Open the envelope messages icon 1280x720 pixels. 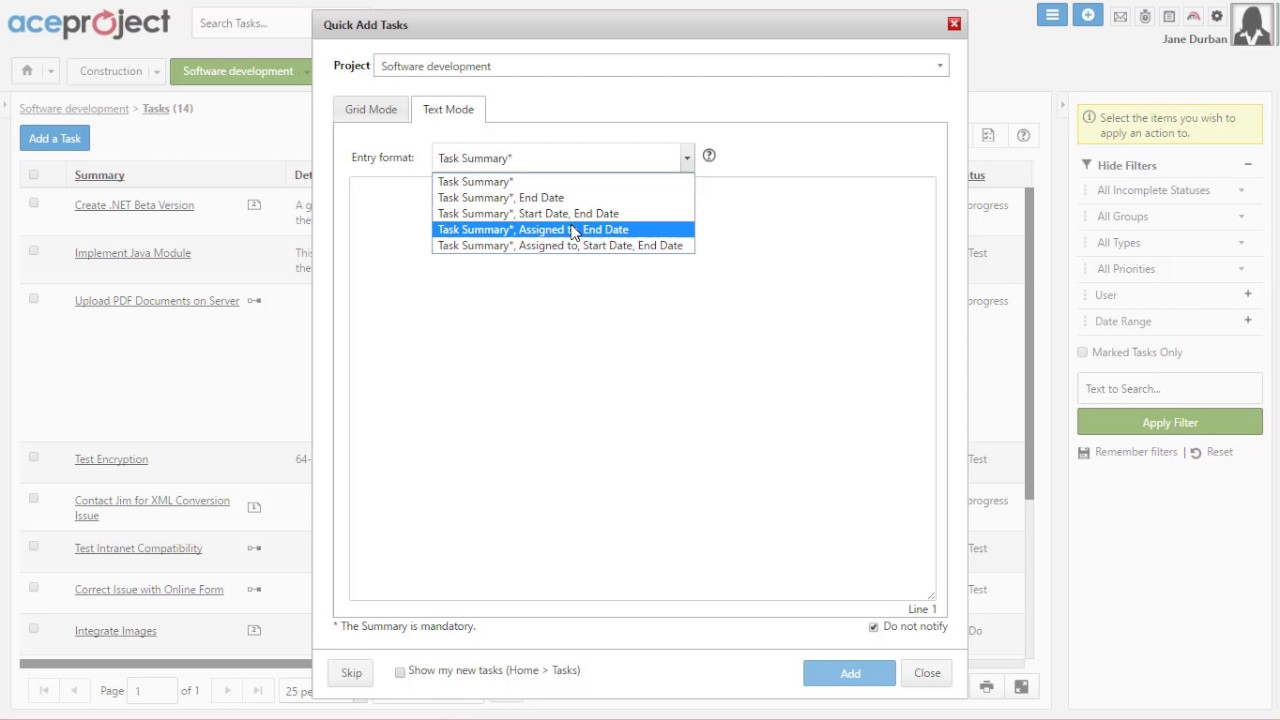click(x=1120, y=16)
